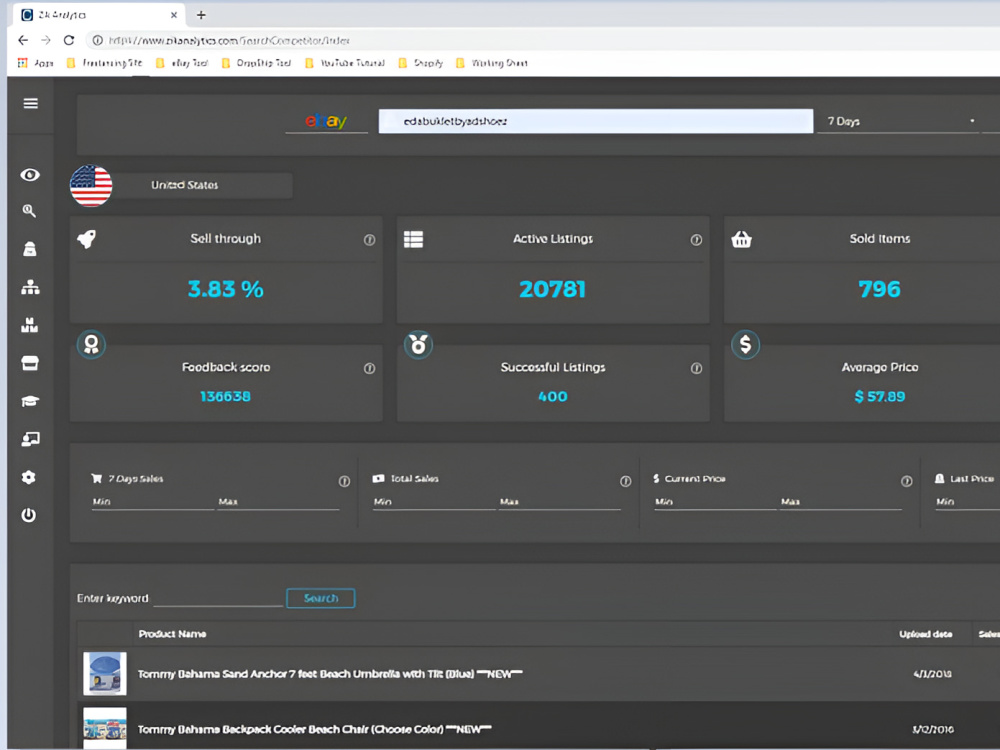Click the eye icon in sidebar
Image resolution: width=1000 pixels, height=750 pixels.
tap(30, 175)
